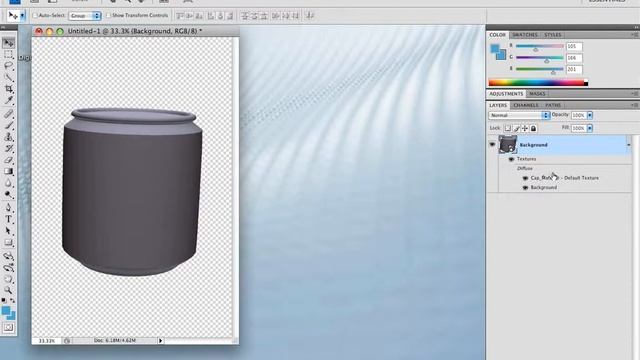Select the History Brush tool

point(8,148)
